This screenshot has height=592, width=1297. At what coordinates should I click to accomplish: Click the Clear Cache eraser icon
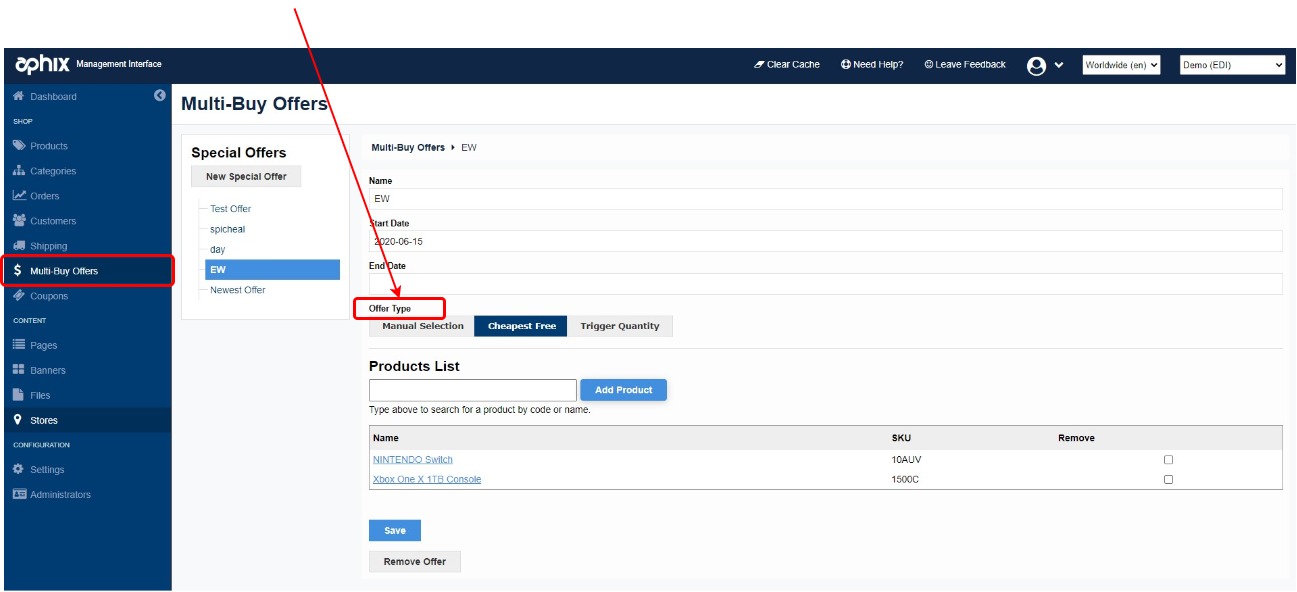click(x=759, y=65)
